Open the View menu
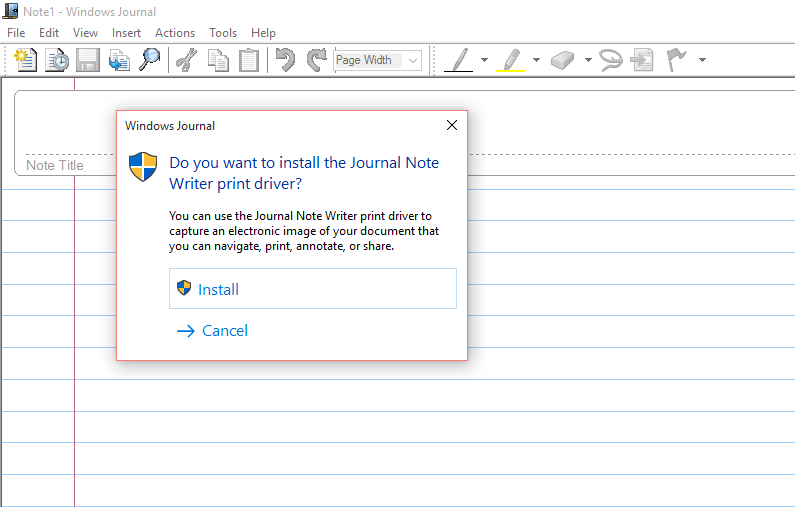795x507 pixels. click(x=85, y=33)
